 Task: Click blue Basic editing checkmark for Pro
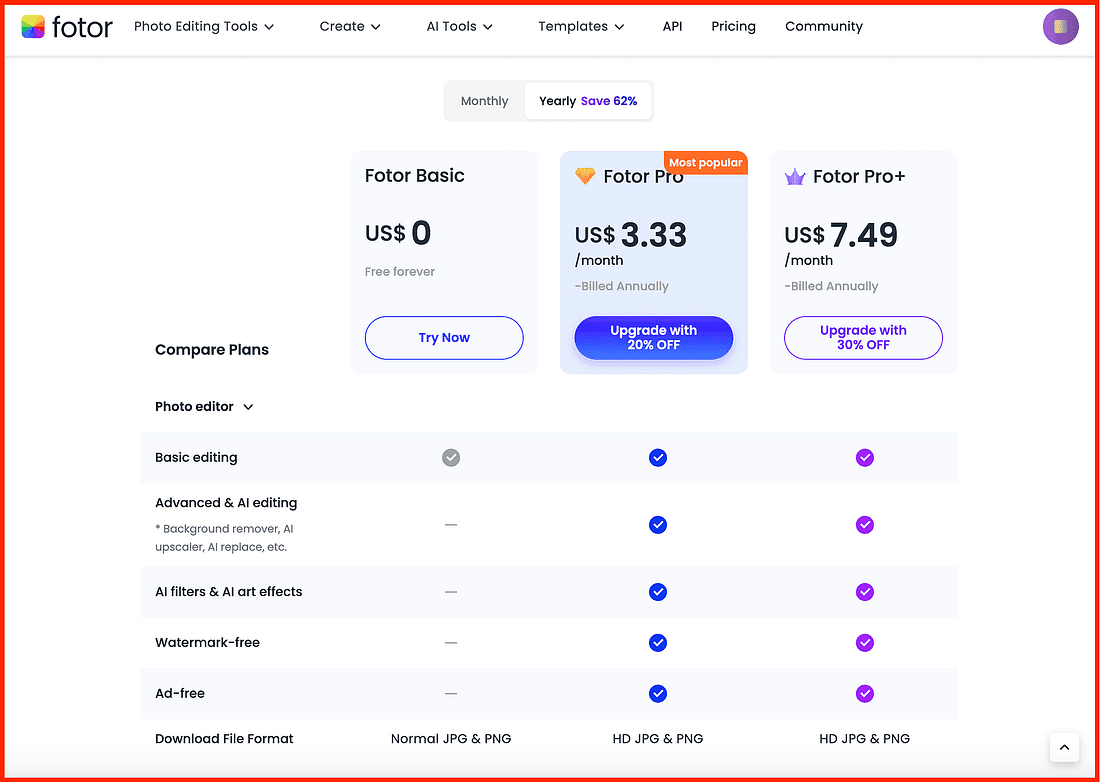pos(657,458)
